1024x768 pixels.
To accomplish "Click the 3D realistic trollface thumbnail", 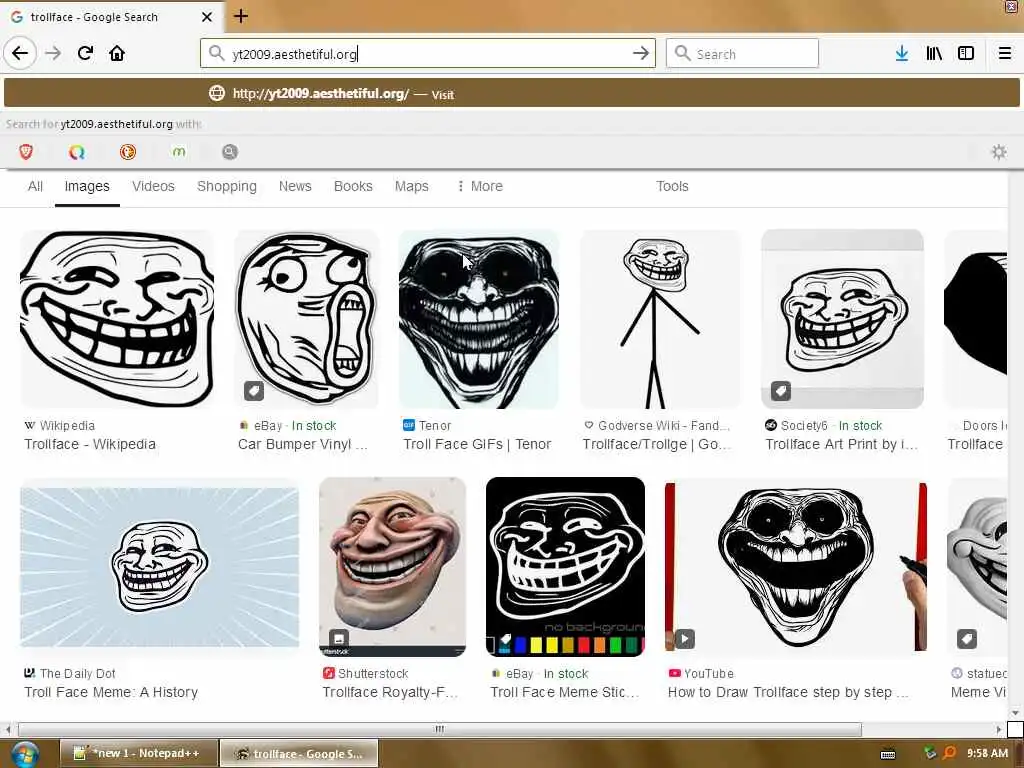I will click(x=392, y=567).
